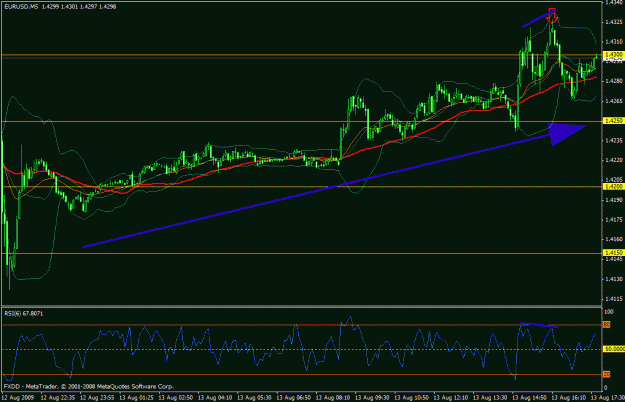Click the yellow 1.4200 price level tag
This screenshot has width=625, height=402.
[x=613, y=186]
